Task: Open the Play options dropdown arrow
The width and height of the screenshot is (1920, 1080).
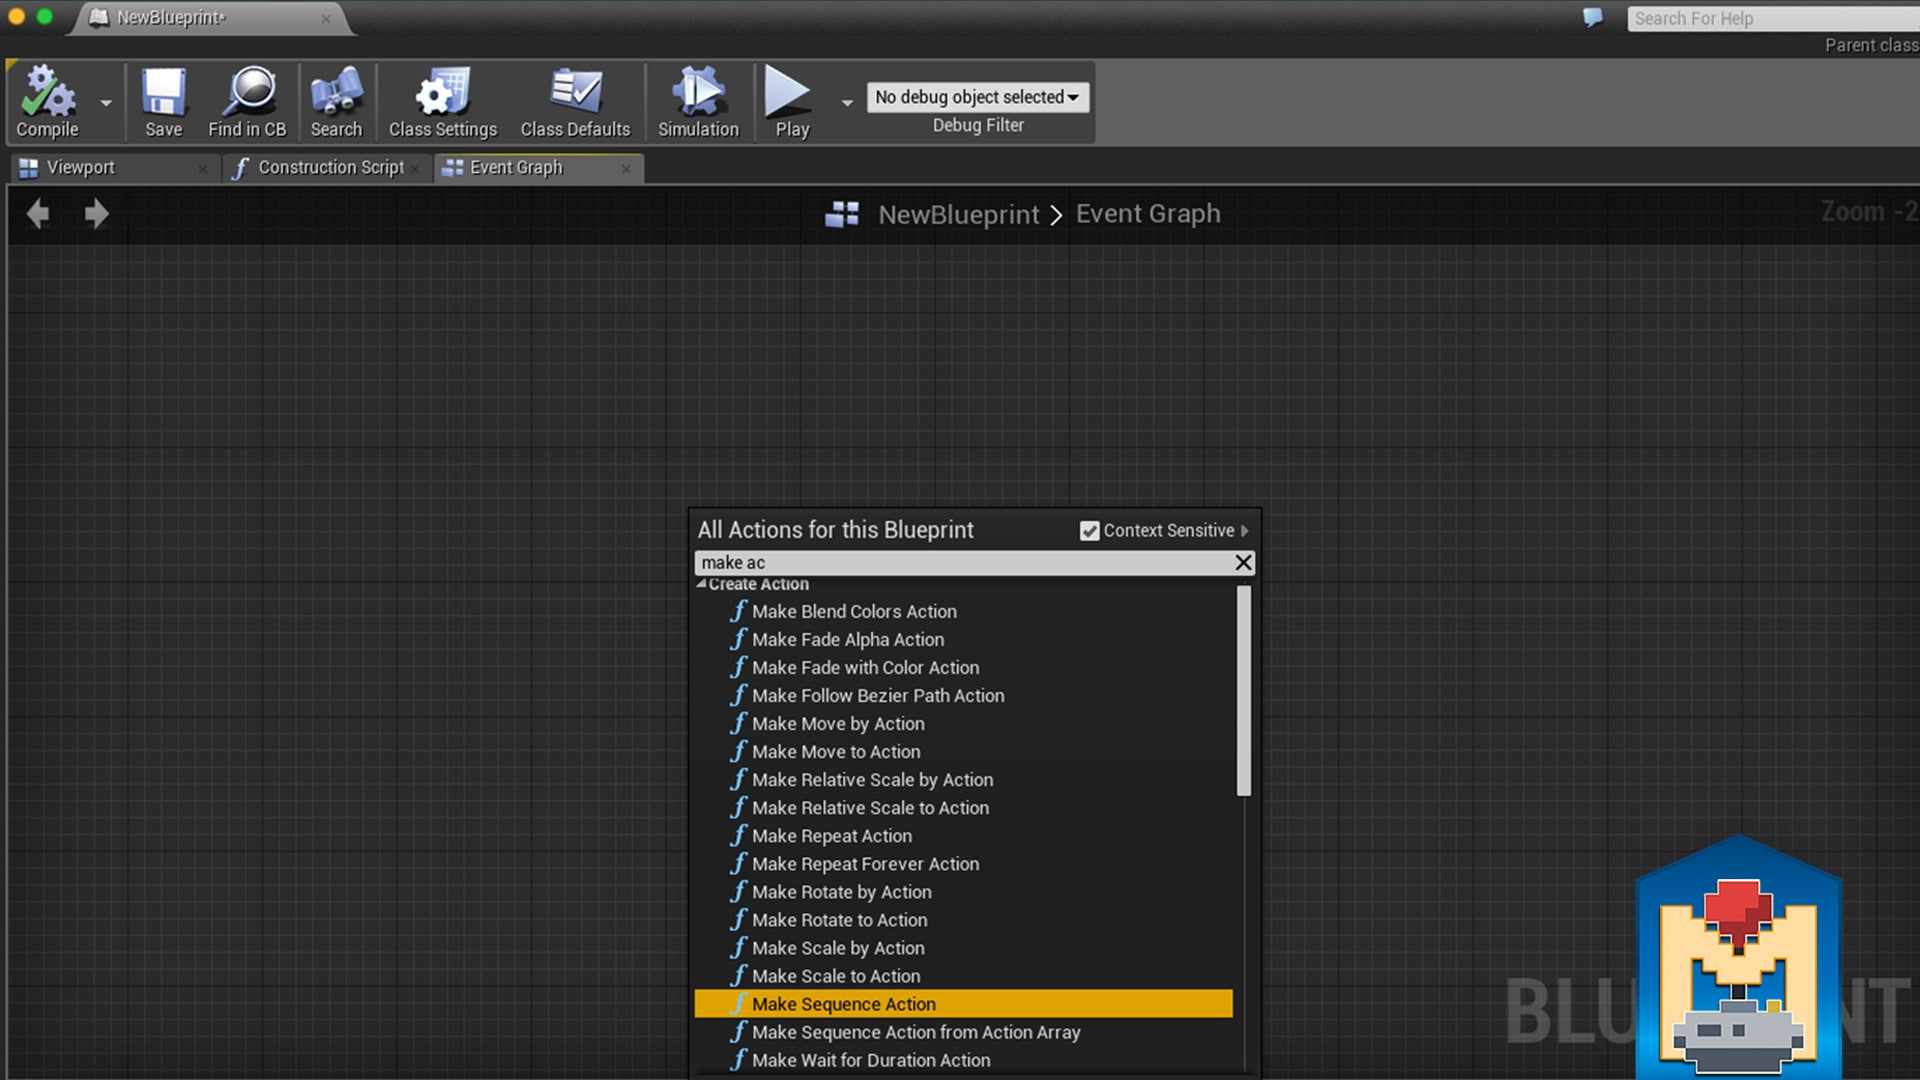Action: (846, 103)
